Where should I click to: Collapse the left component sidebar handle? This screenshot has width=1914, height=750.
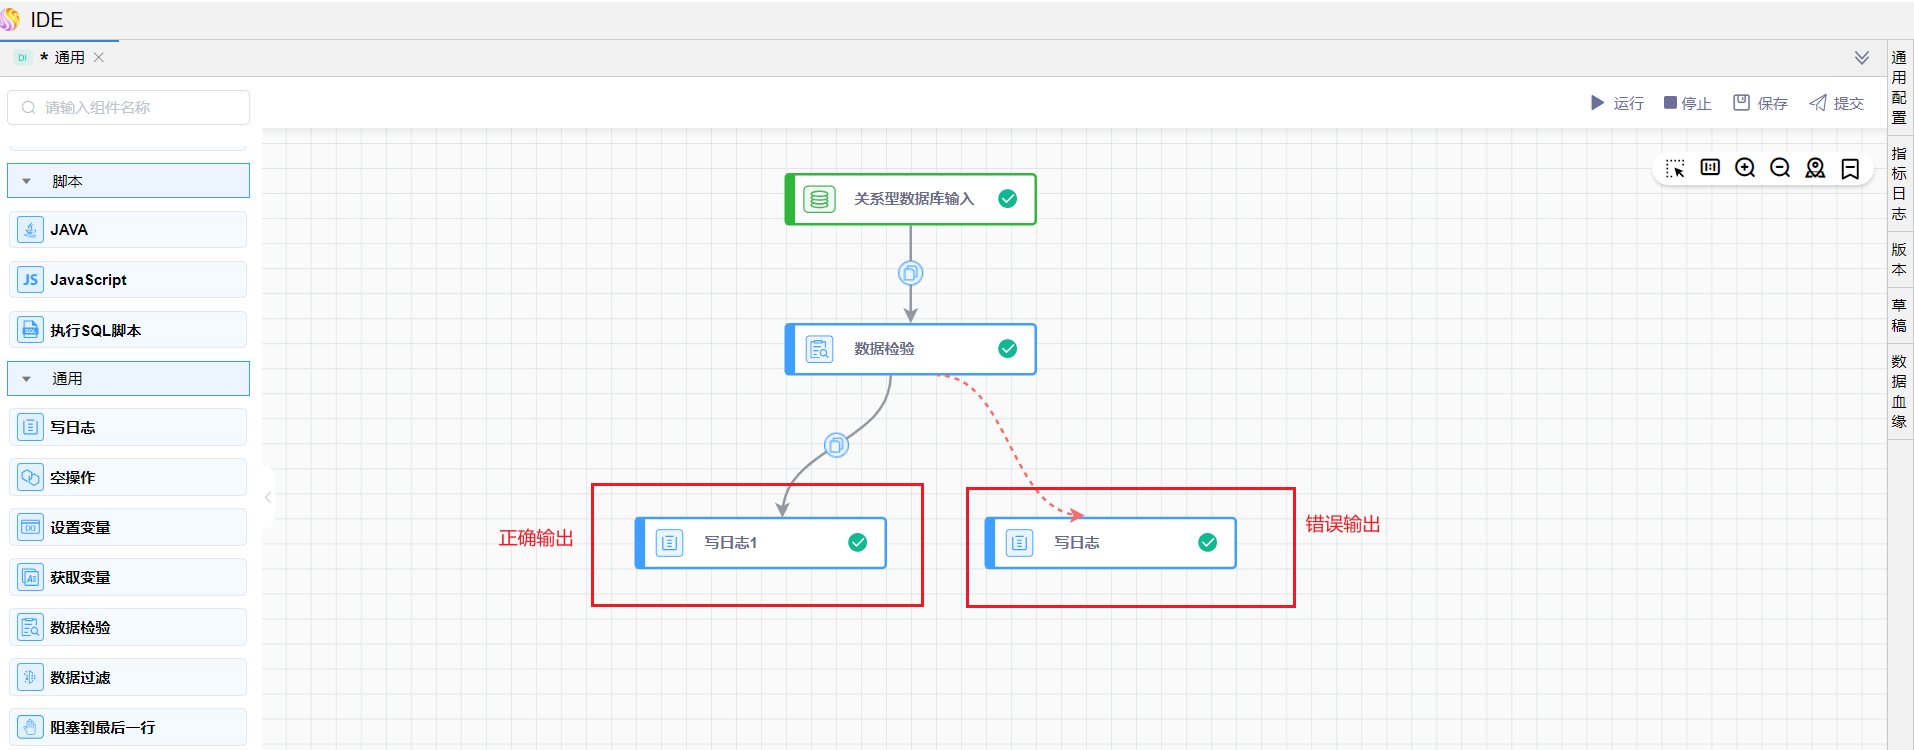point(268,497)
